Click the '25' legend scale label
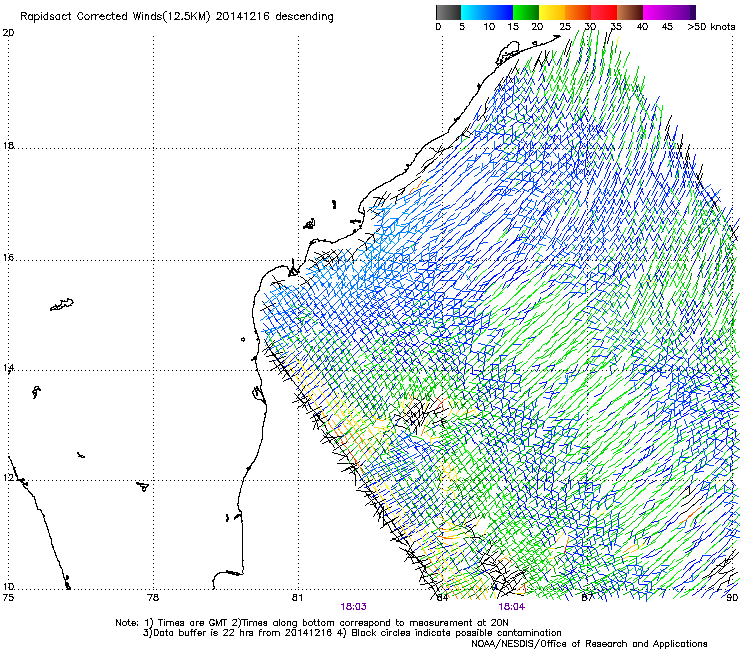The image size is (740, 650). pos(565,27)
